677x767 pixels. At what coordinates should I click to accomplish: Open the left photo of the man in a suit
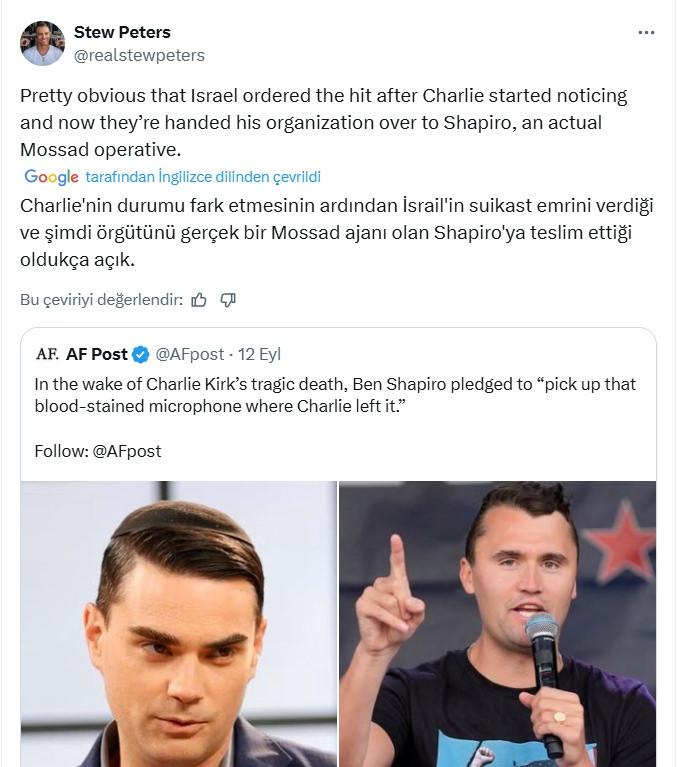point(179,624)
